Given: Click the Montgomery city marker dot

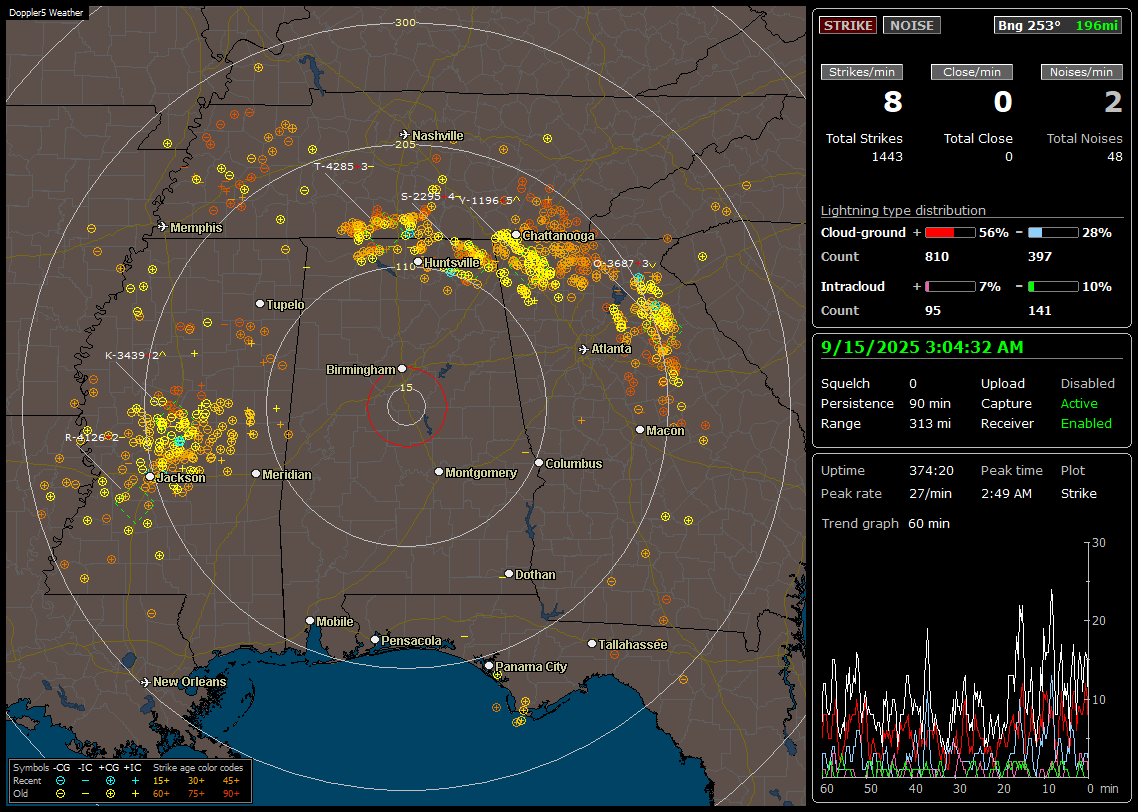Looking at the screenshot, I should (438, 472).
